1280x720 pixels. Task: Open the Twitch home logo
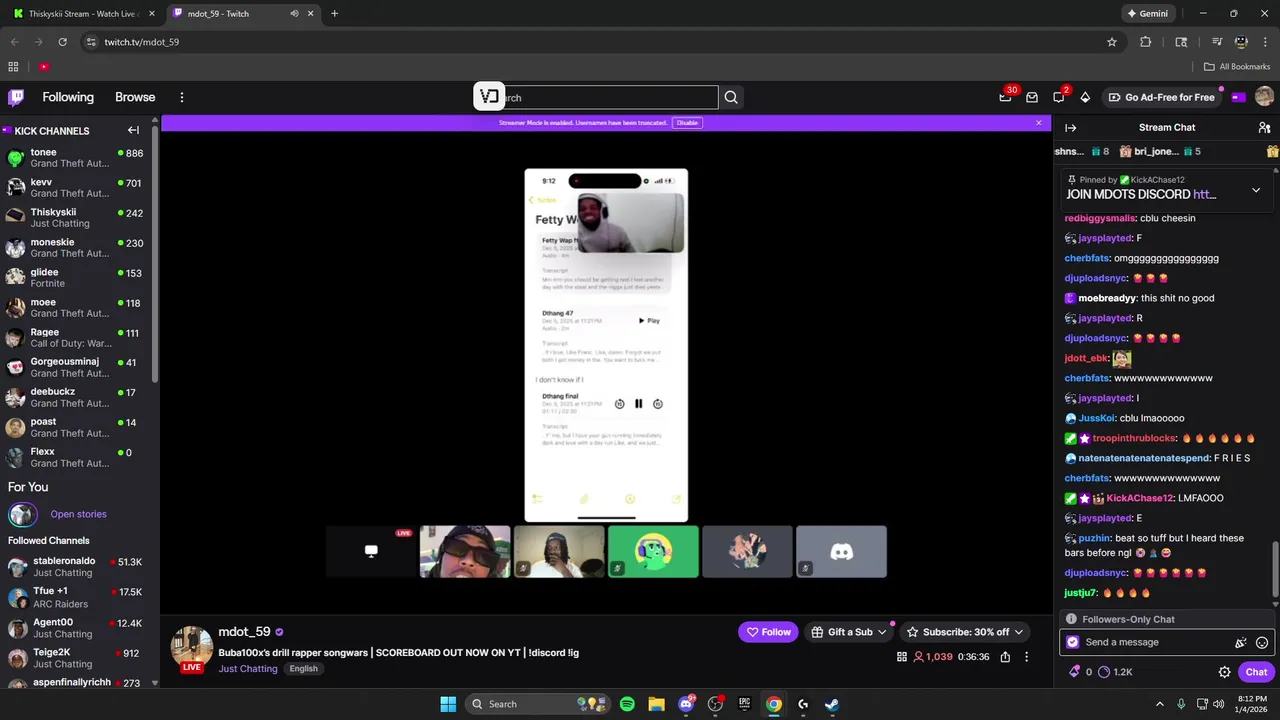tap(16, 97)
